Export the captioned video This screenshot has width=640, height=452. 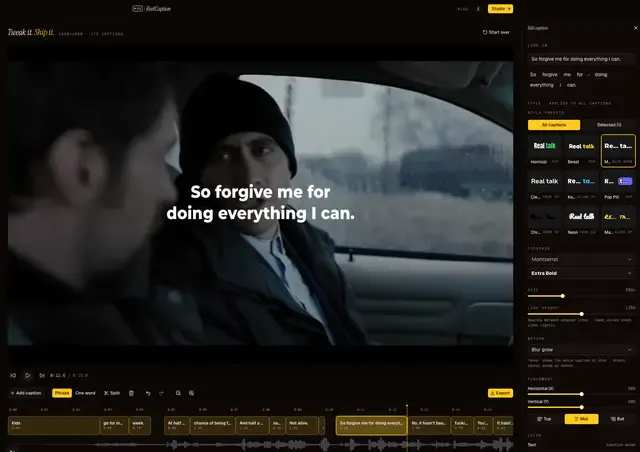tap(500, 393)
